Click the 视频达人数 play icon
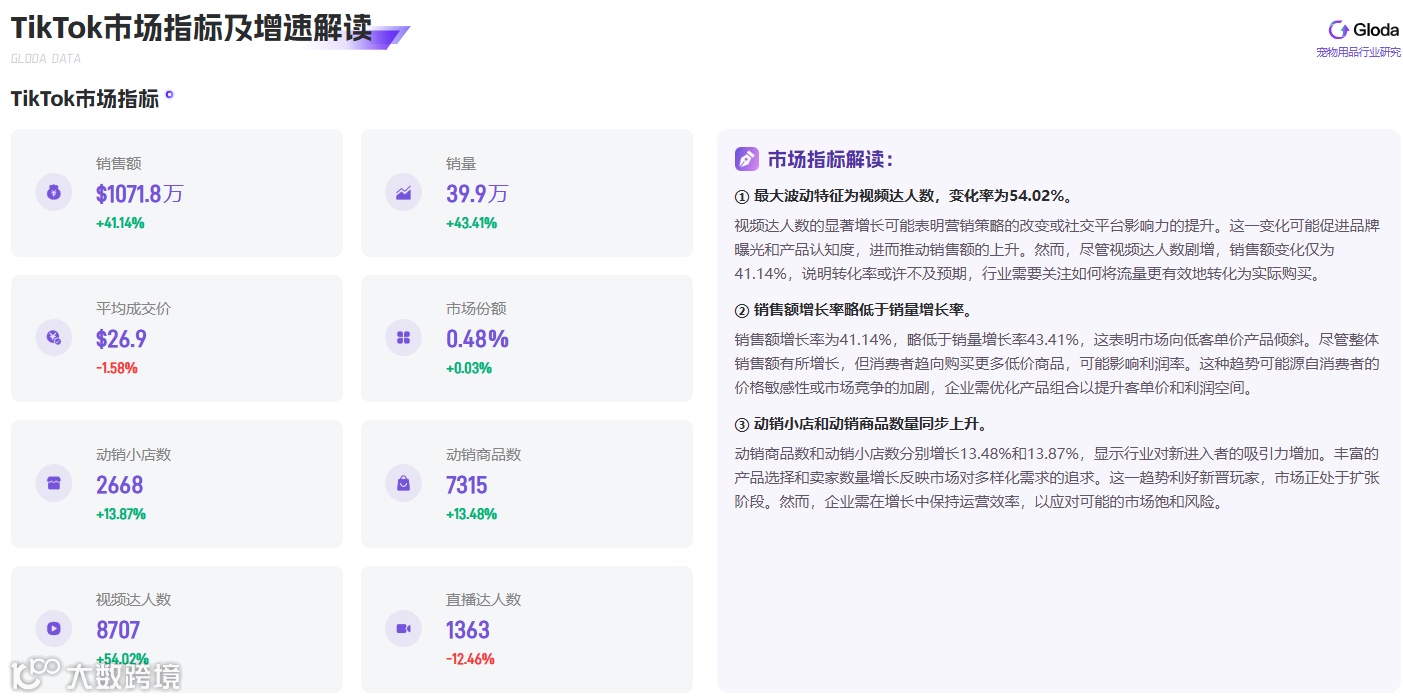 [54, 629]
